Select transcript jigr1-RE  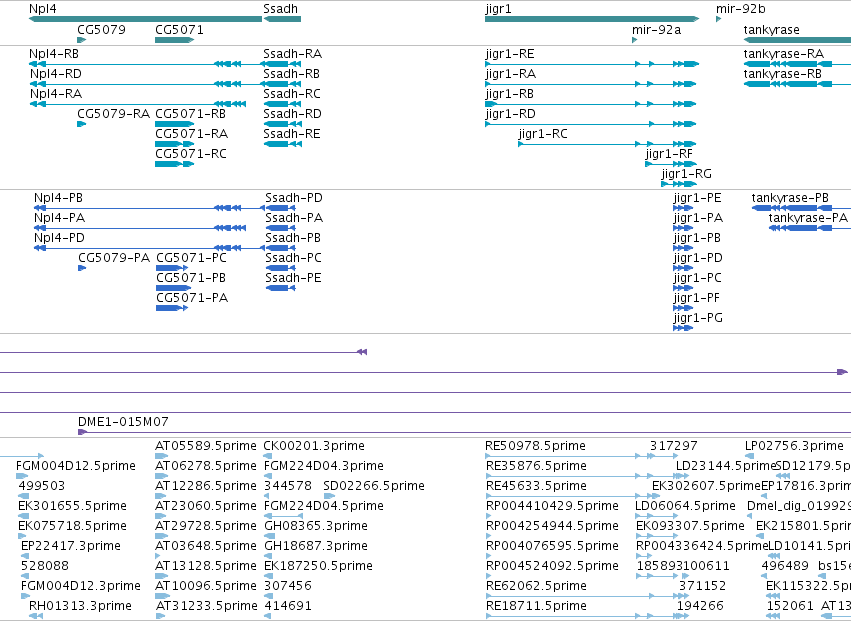point(592,64)
